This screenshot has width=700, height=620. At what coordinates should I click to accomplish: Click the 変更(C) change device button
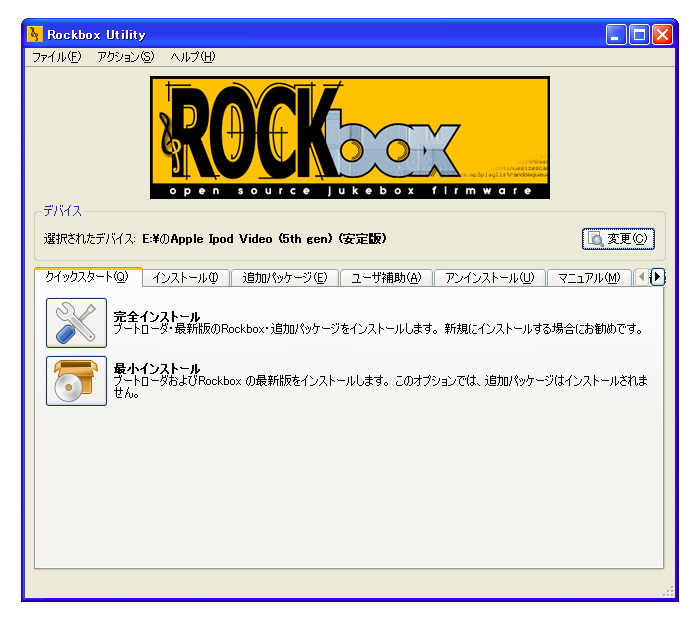click(x=618, y=239)
